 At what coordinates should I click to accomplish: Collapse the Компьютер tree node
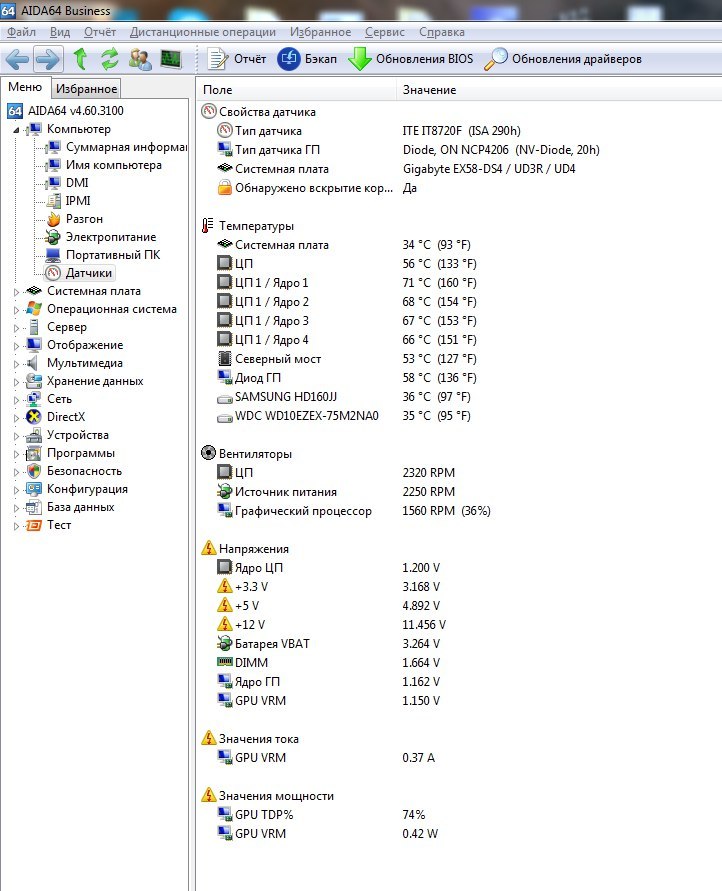[x=16, y=130]
